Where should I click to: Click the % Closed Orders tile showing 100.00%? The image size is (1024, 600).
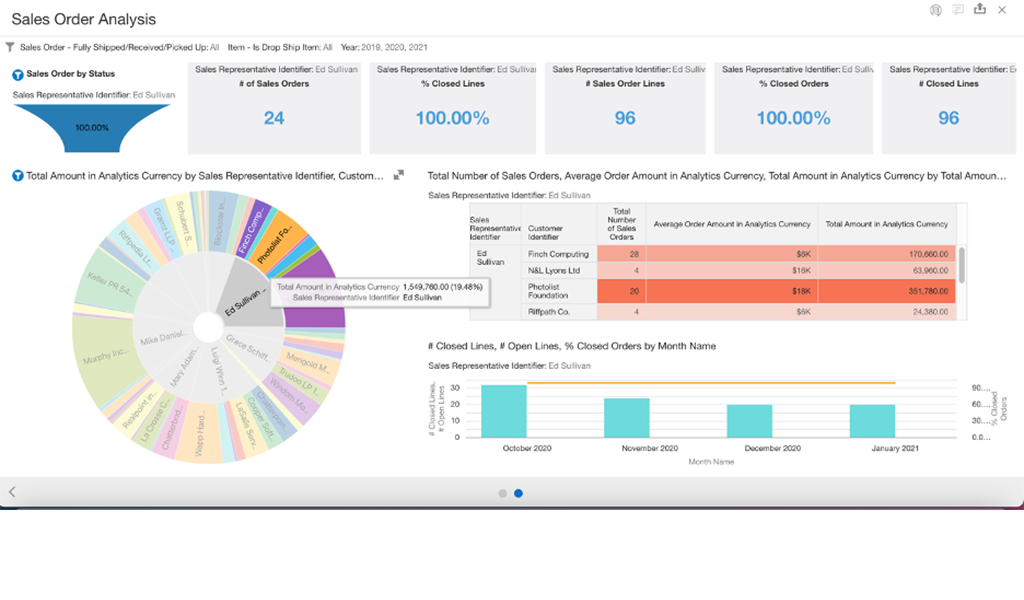tap(793, 108)
